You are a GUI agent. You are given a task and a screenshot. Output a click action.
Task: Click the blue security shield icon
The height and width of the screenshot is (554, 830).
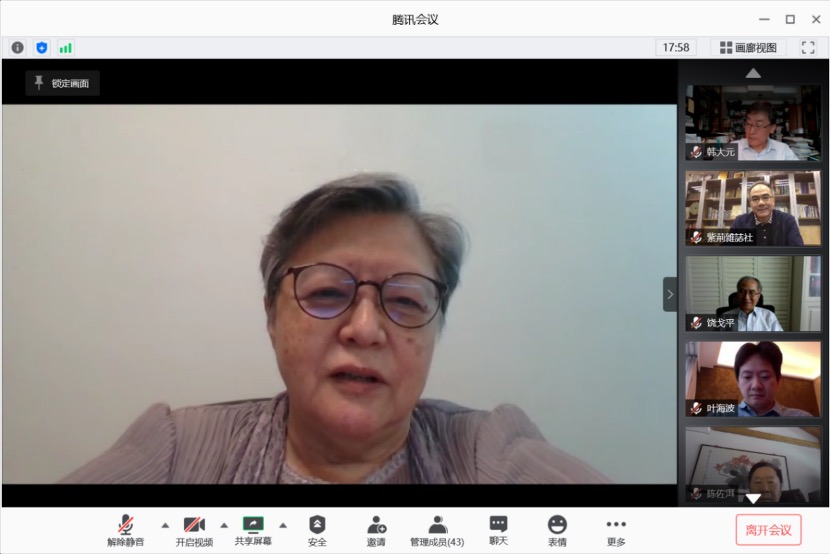42,47
